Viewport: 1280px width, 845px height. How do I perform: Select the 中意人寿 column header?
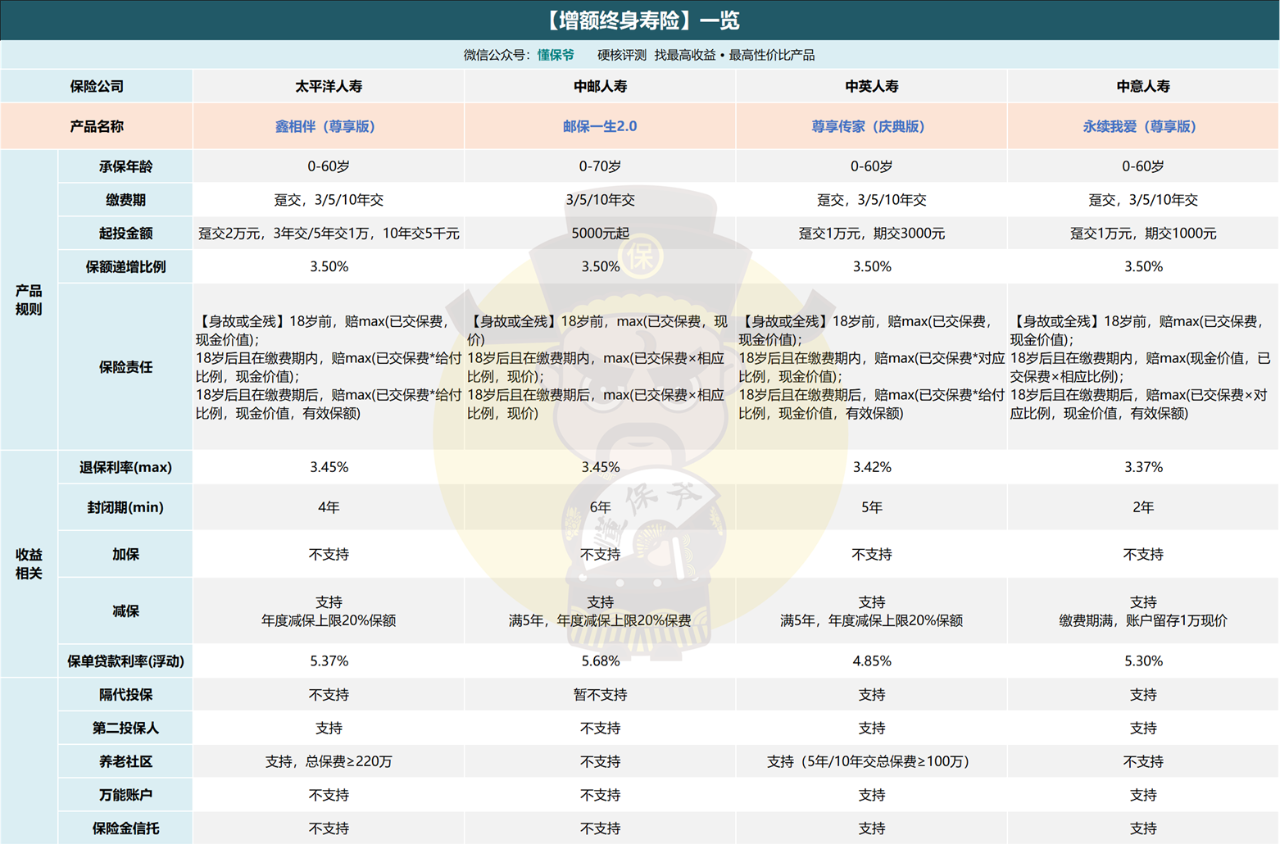[1143, 86]
